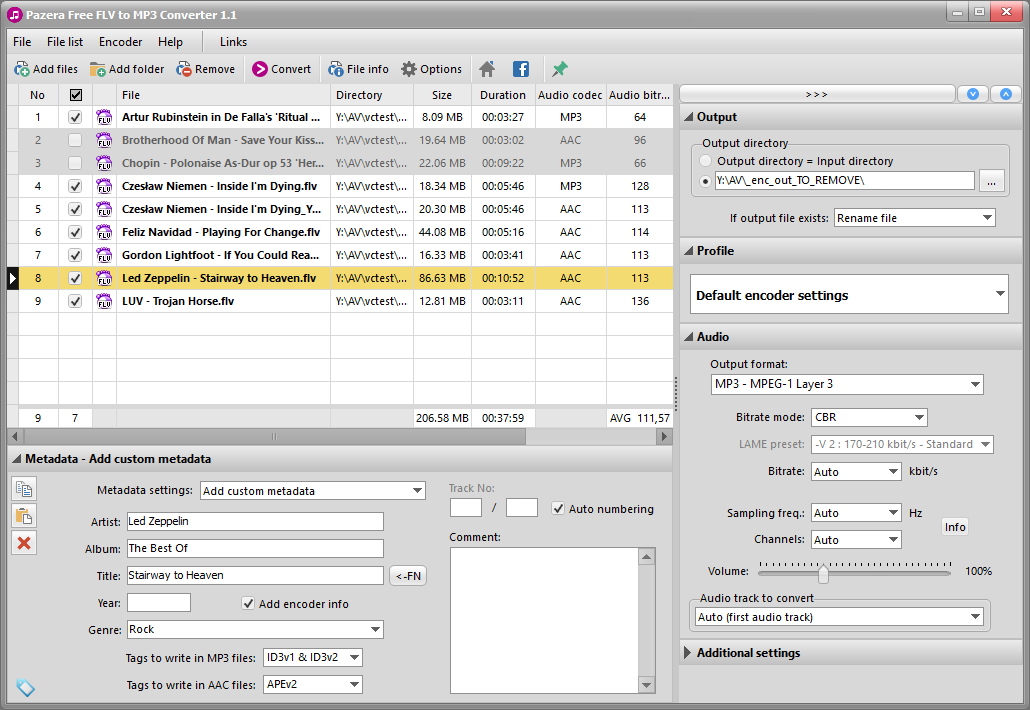The image size is (1030, 710).
Task: Open the File menu
Action: 22,42
